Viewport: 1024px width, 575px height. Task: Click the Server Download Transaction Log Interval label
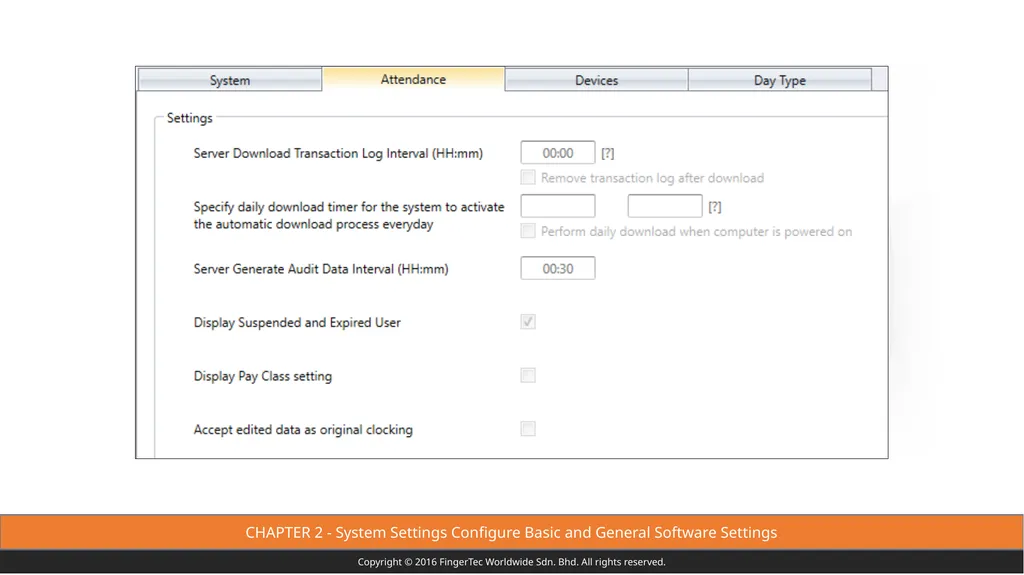pos(338,154)
